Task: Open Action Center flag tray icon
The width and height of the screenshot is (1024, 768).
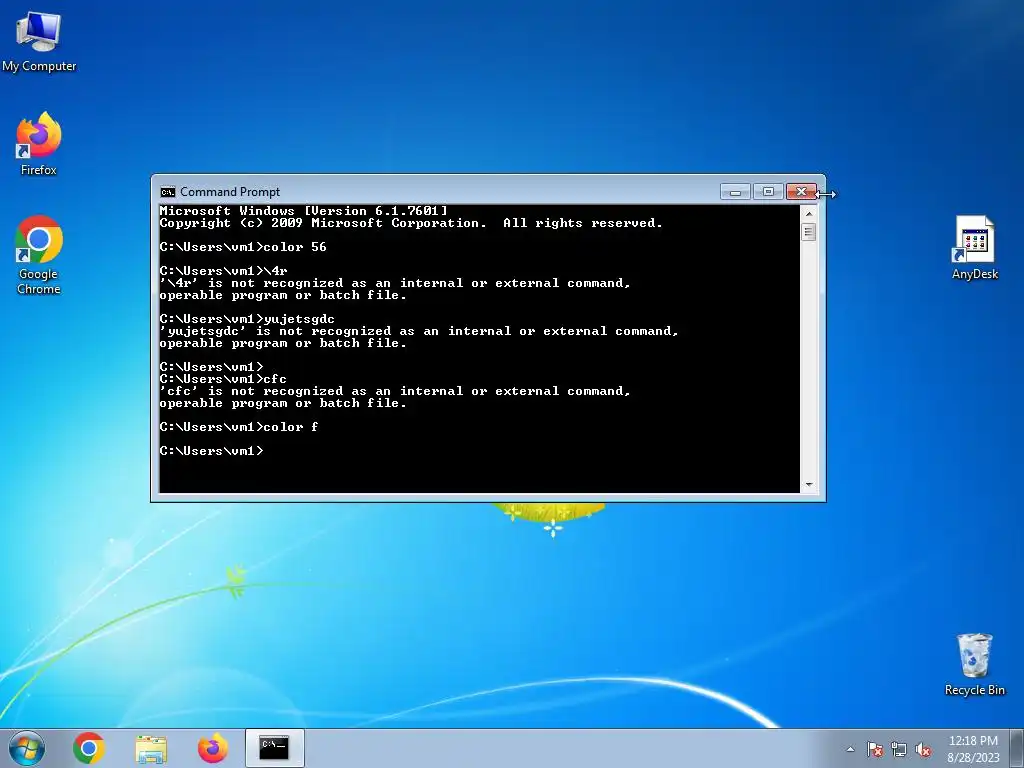Action: tap(874, 749)
